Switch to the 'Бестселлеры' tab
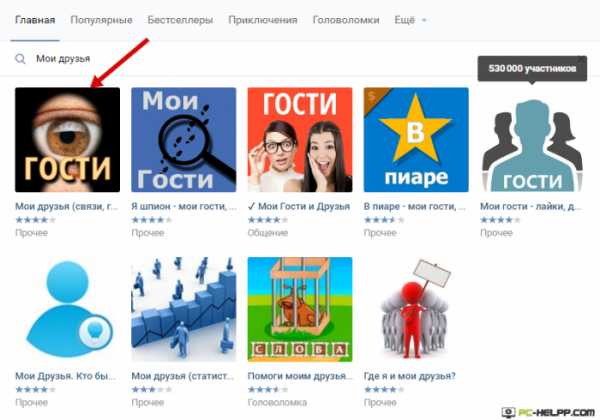Image resolution: width=600 pixels, height=420 pixels. tap(180, 20)
